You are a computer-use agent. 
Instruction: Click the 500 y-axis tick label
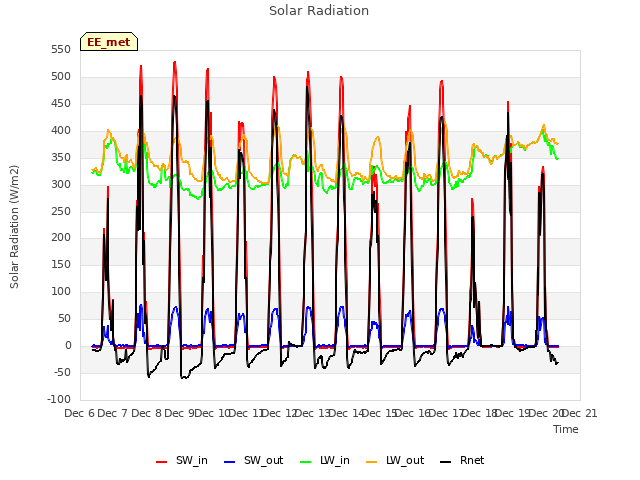[x=61, y=77]
